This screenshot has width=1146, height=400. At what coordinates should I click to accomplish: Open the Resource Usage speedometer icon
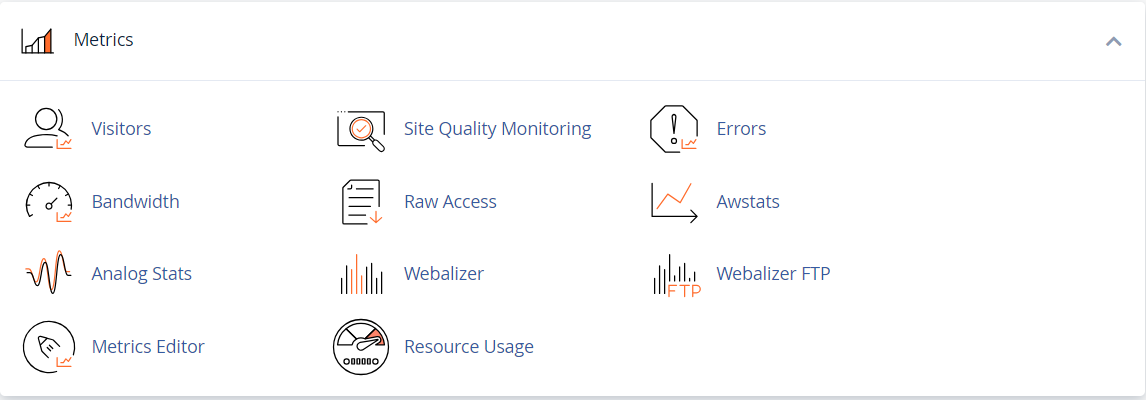pos(361,347)
